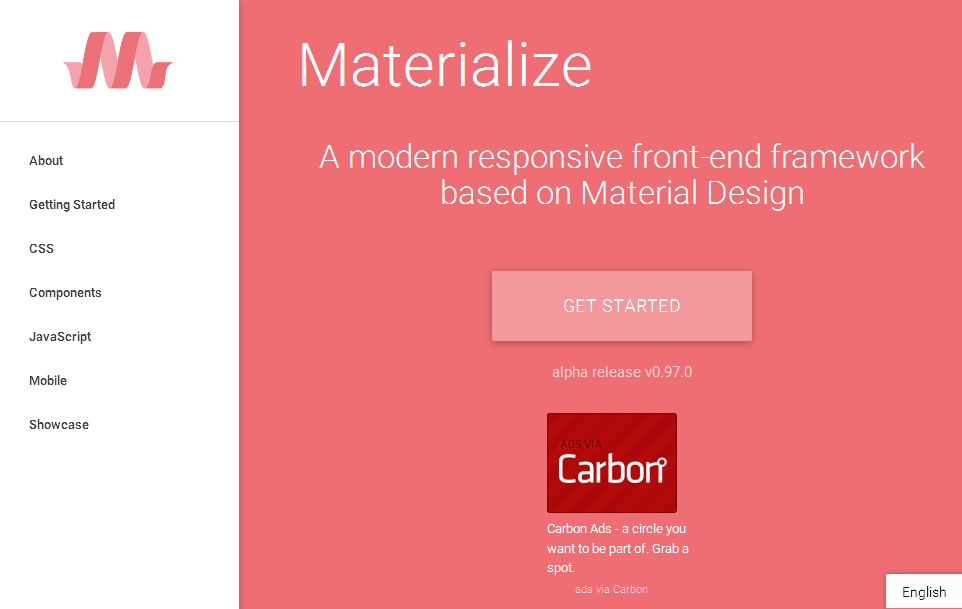962x609 pixels.
Task: Open the Mobile section
Action: pos(48,380)
